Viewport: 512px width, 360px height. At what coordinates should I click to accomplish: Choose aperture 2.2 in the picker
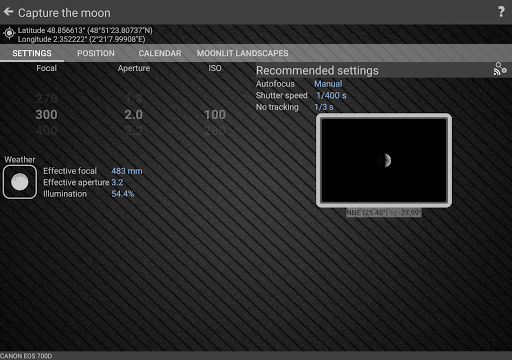click(x=134, y=131)
